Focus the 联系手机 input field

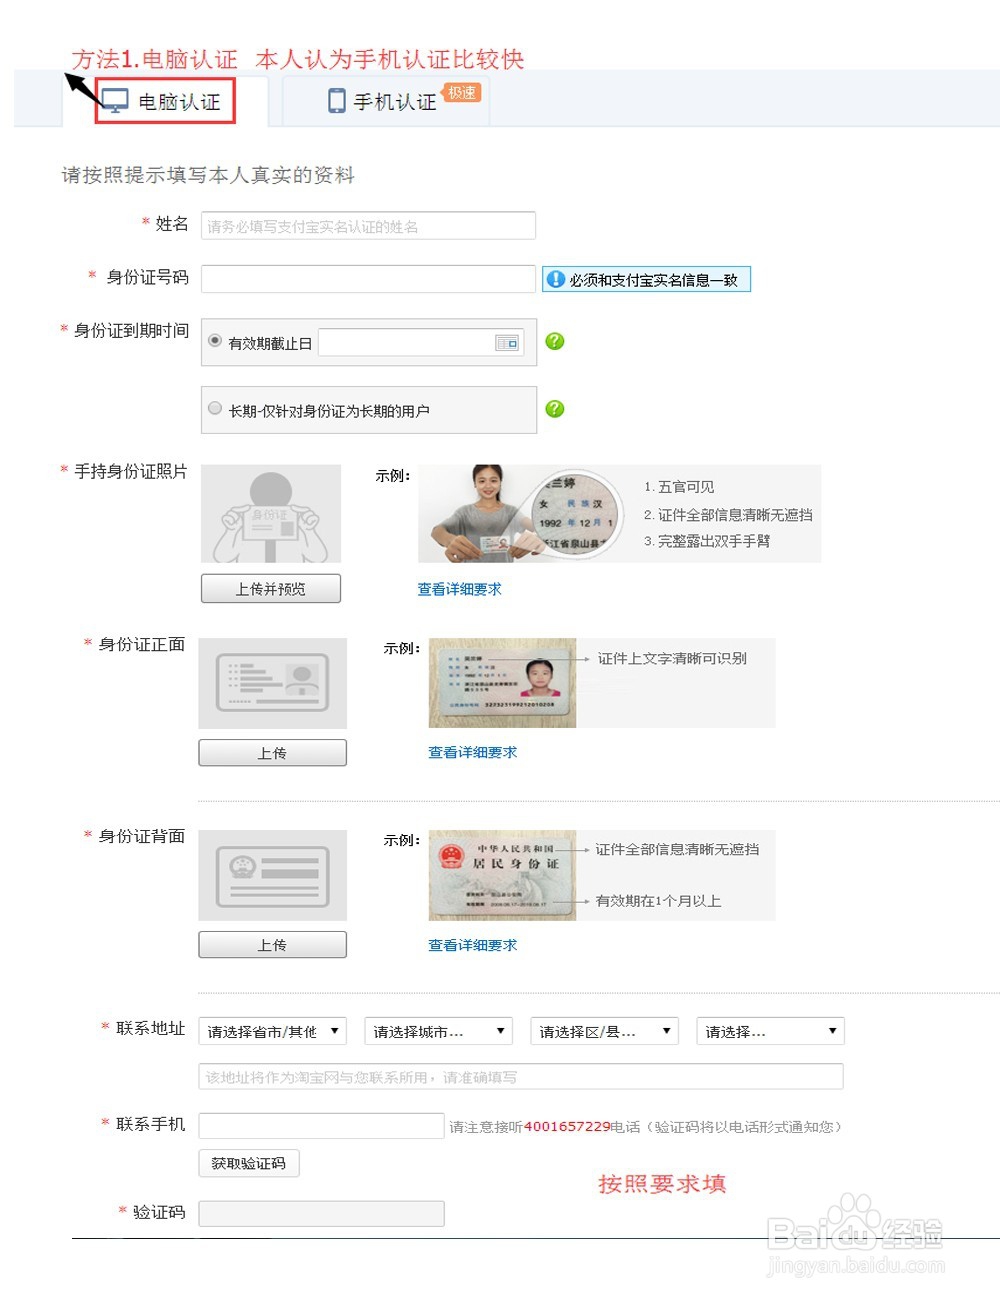point(321,1126)
